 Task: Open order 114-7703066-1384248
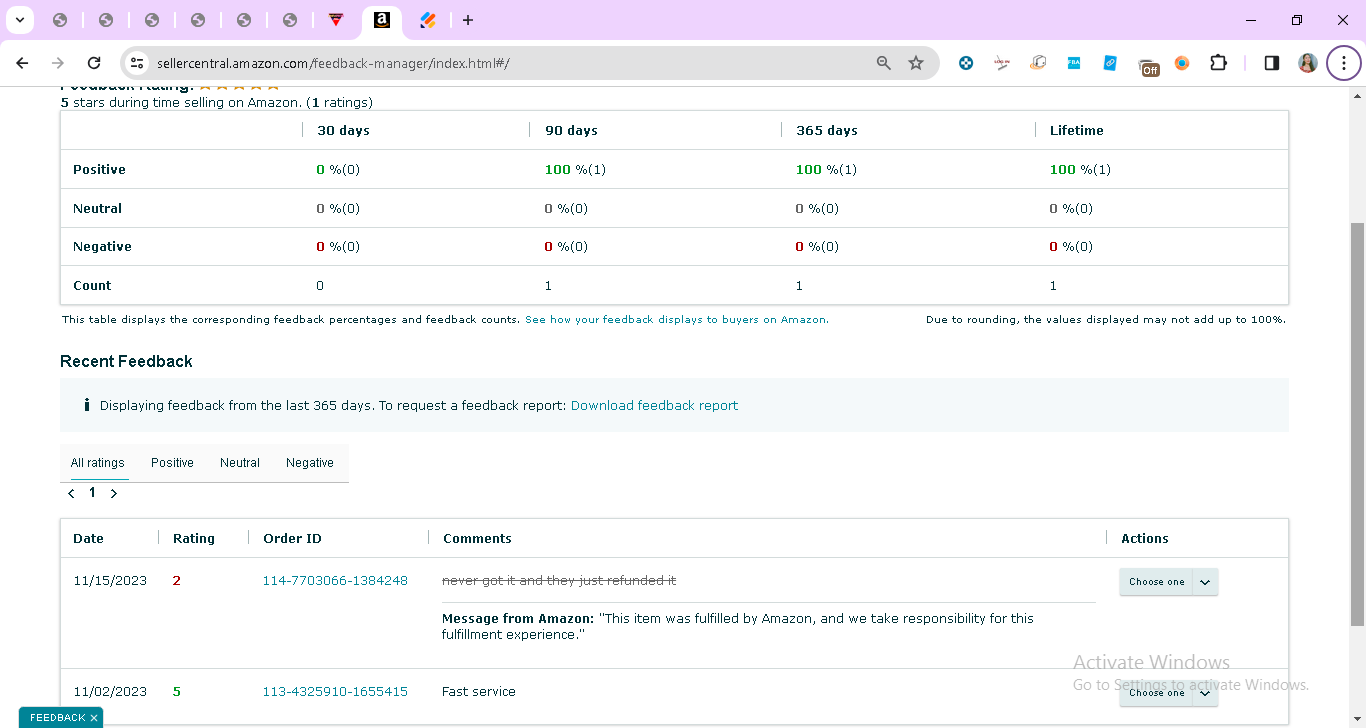pyautogui.click(x=335, y=581)
